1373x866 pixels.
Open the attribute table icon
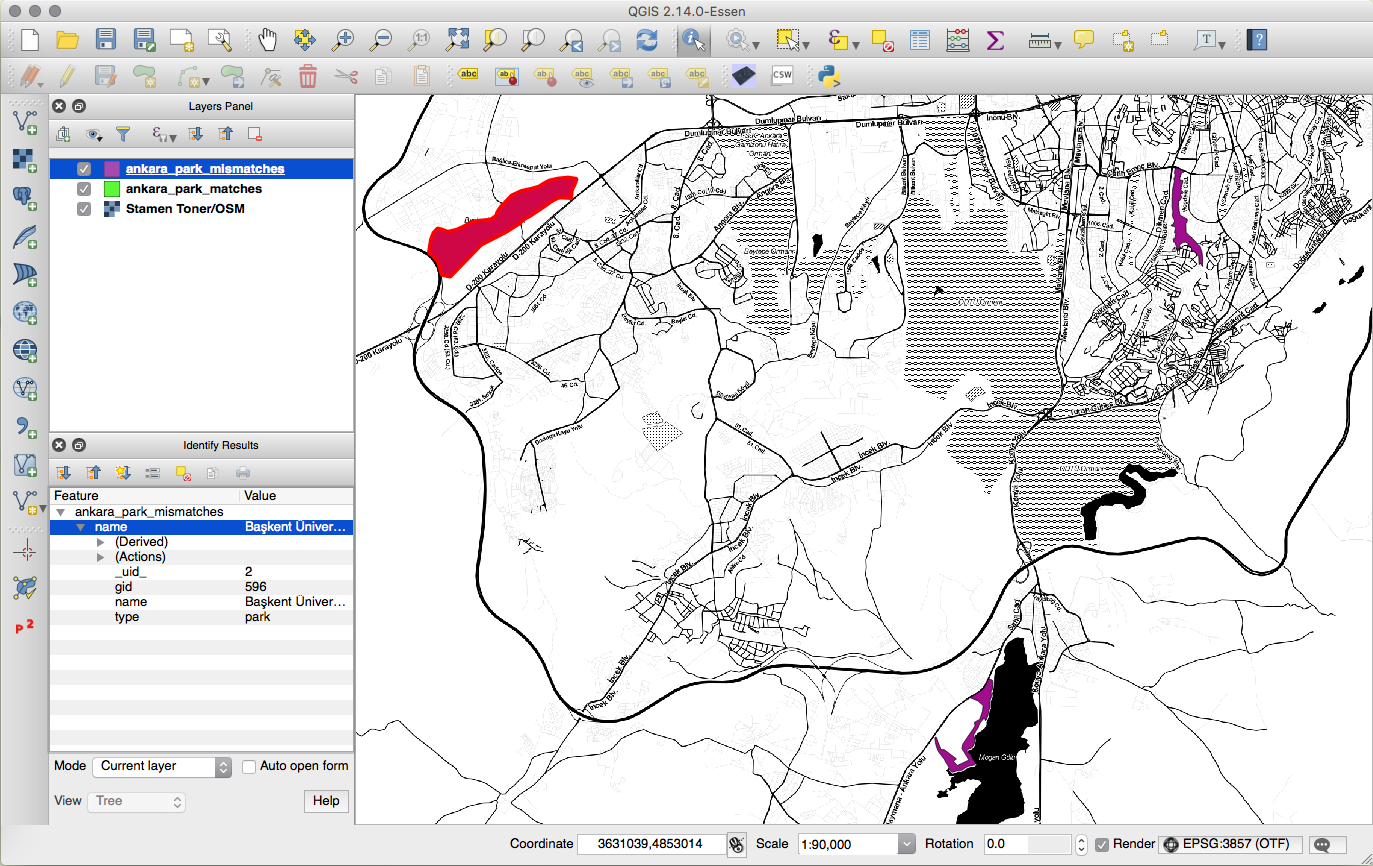click(920, 40)
